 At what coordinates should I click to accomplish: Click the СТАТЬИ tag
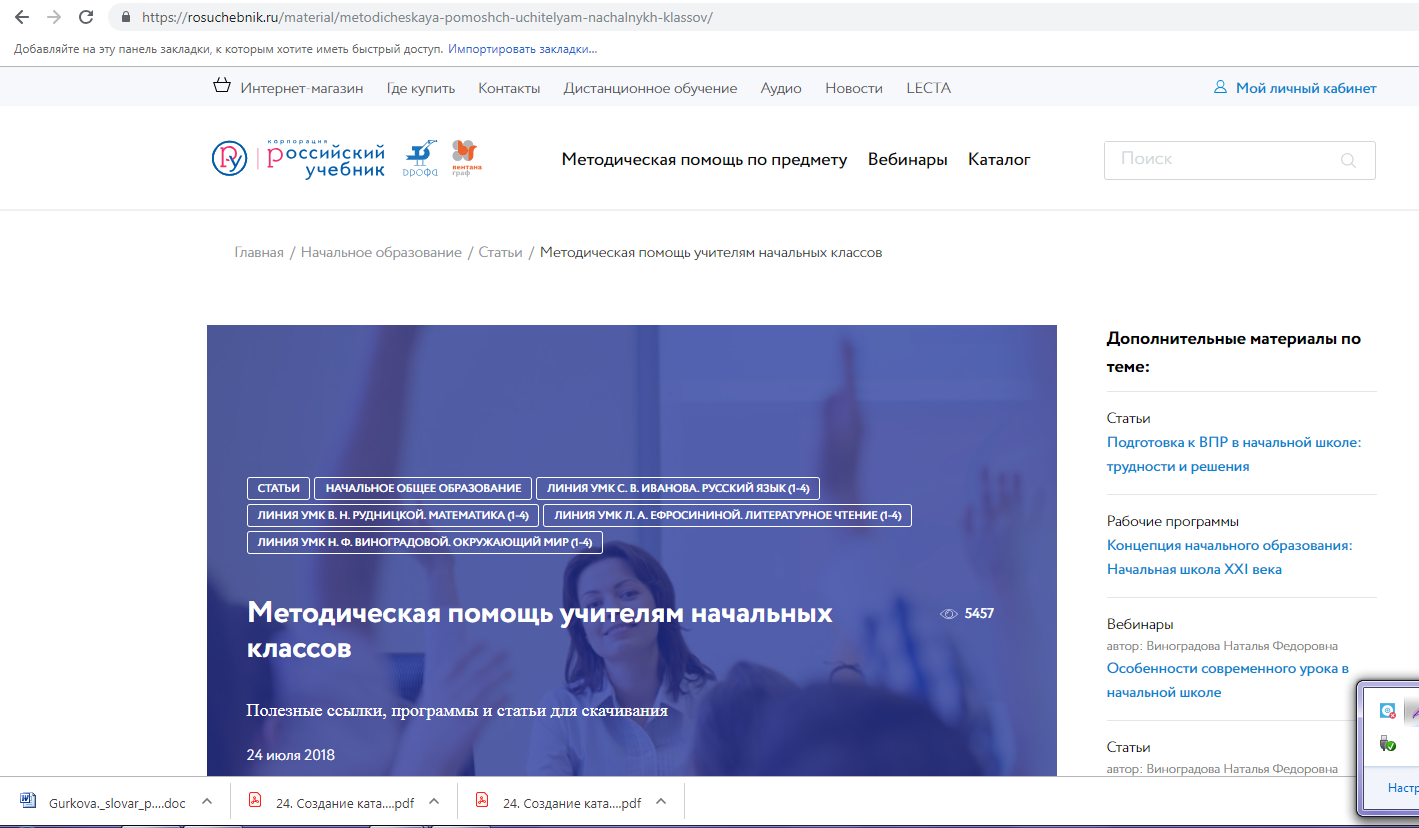pyautogui.click(x=279, y=488)
